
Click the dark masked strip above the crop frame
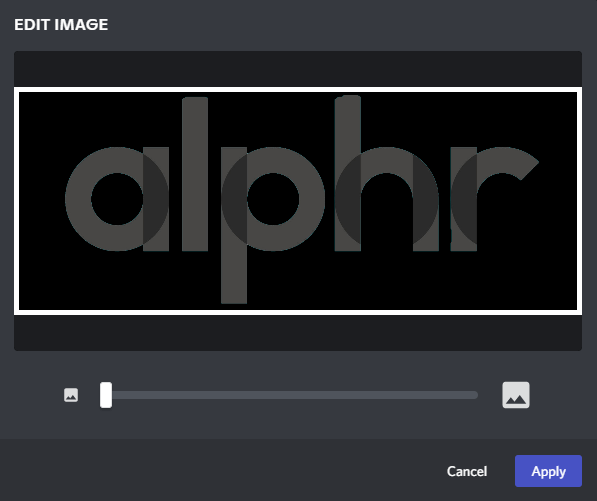(x=298, y=69)
